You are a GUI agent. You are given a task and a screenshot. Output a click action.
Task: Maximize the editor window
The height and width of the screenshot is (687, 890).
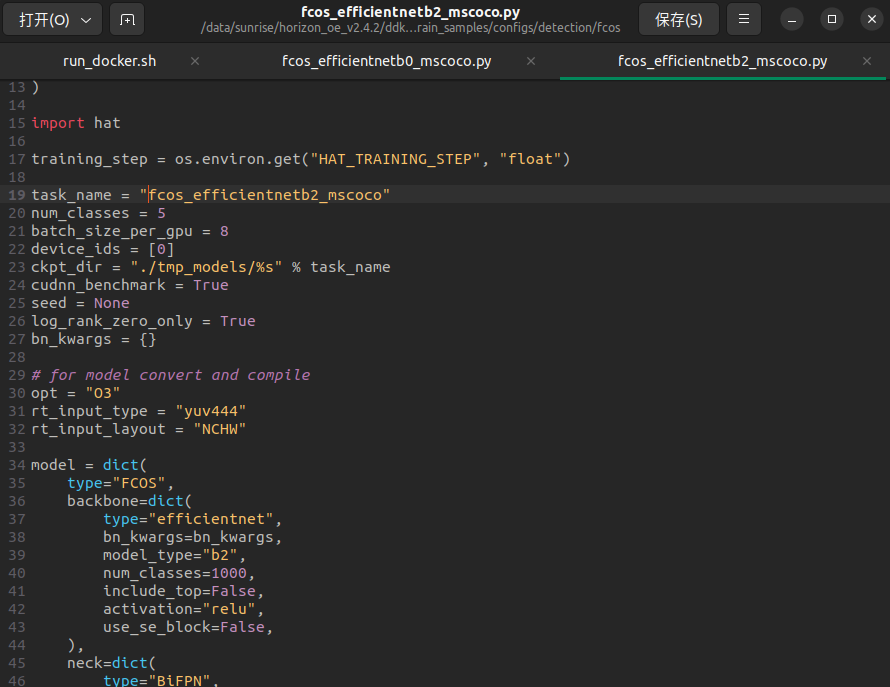coord(830,19)
